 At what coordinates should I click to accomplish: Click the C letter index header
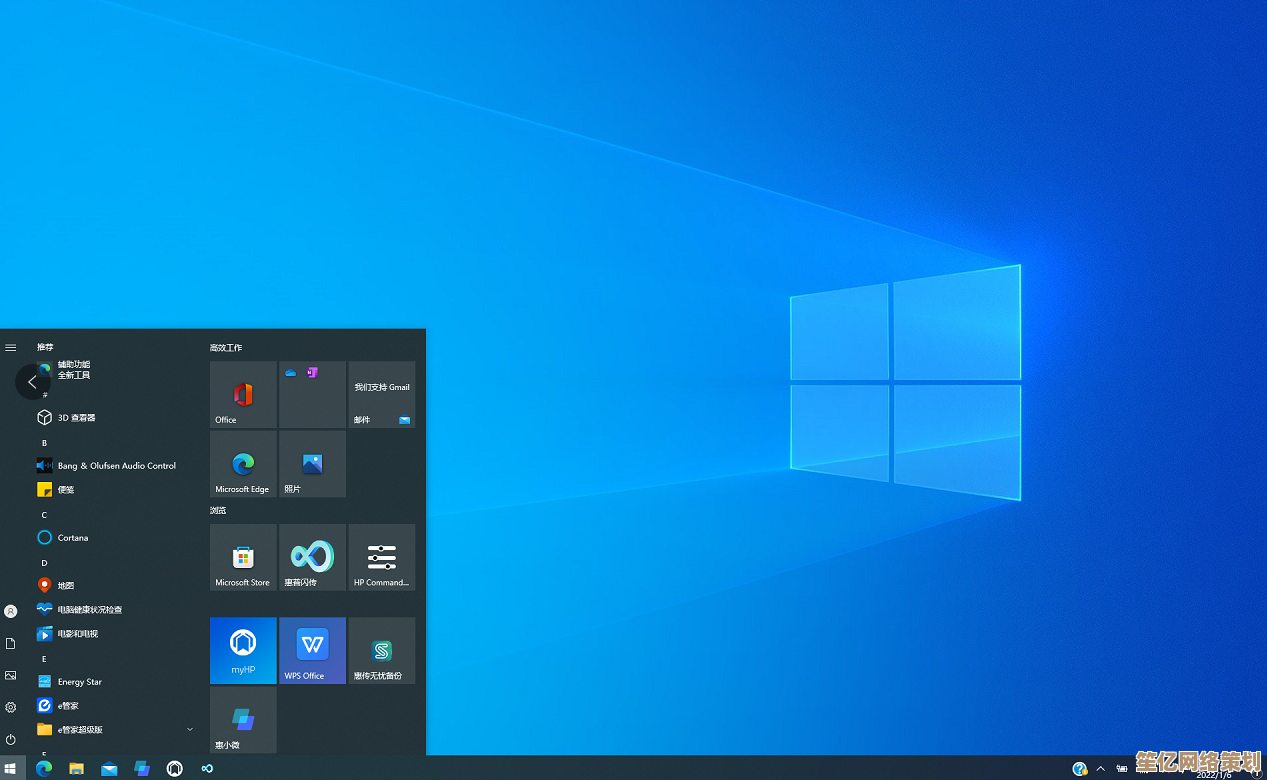[44, 515]
